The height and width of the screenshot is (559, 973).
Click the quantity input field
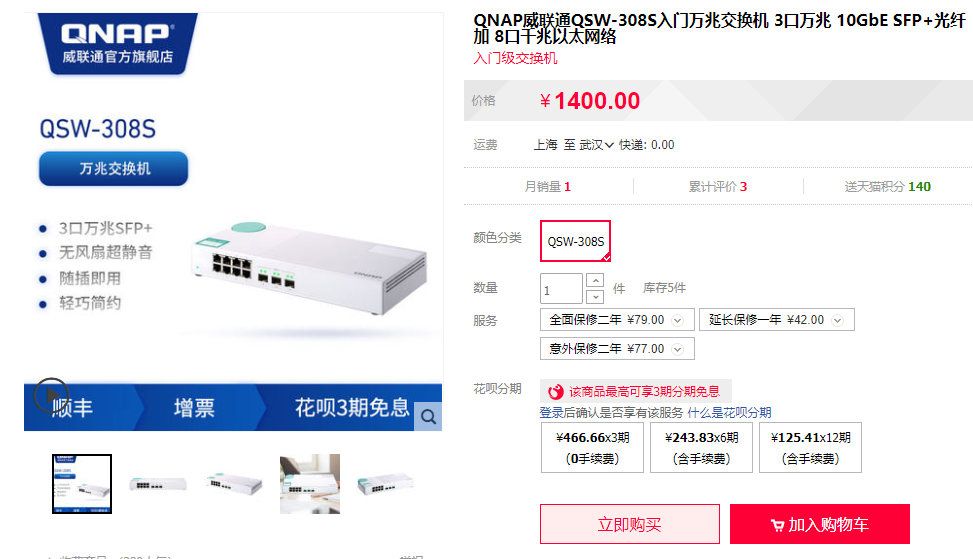click(x=561, y=288)
